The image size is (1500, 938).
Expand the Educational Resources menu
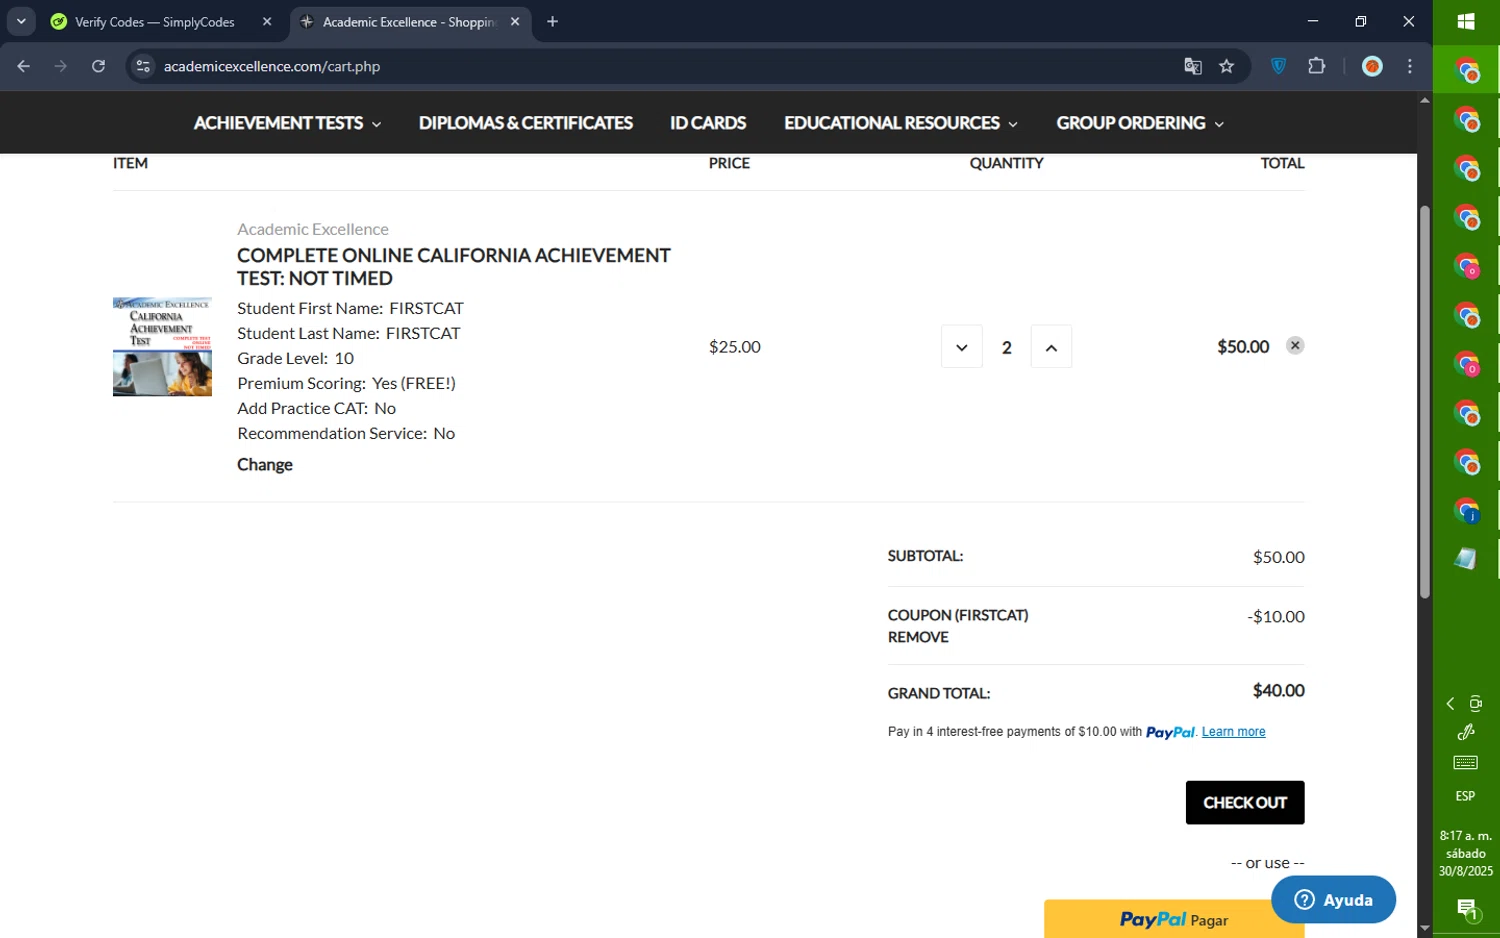(901, 123)
